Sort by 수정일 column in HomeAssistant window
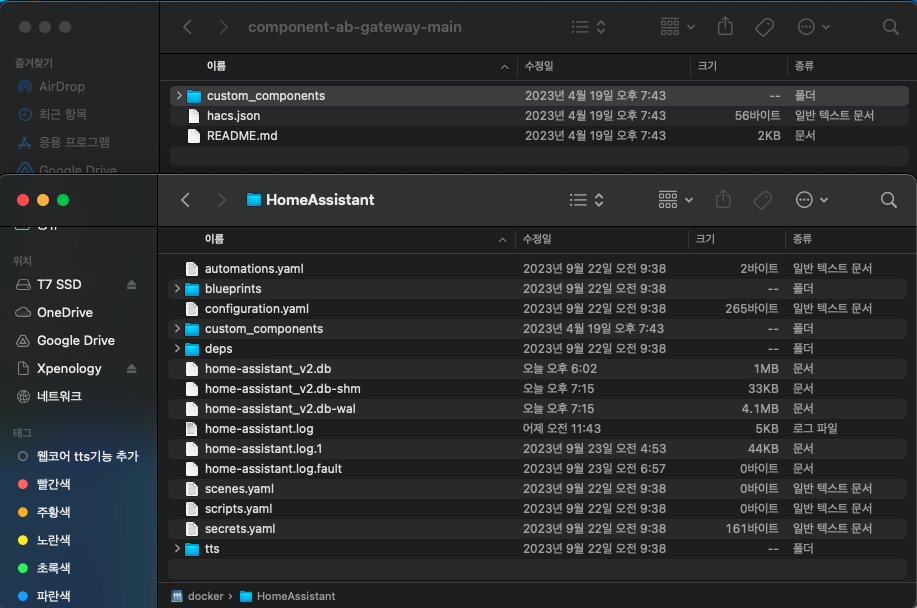 point(537,239)
